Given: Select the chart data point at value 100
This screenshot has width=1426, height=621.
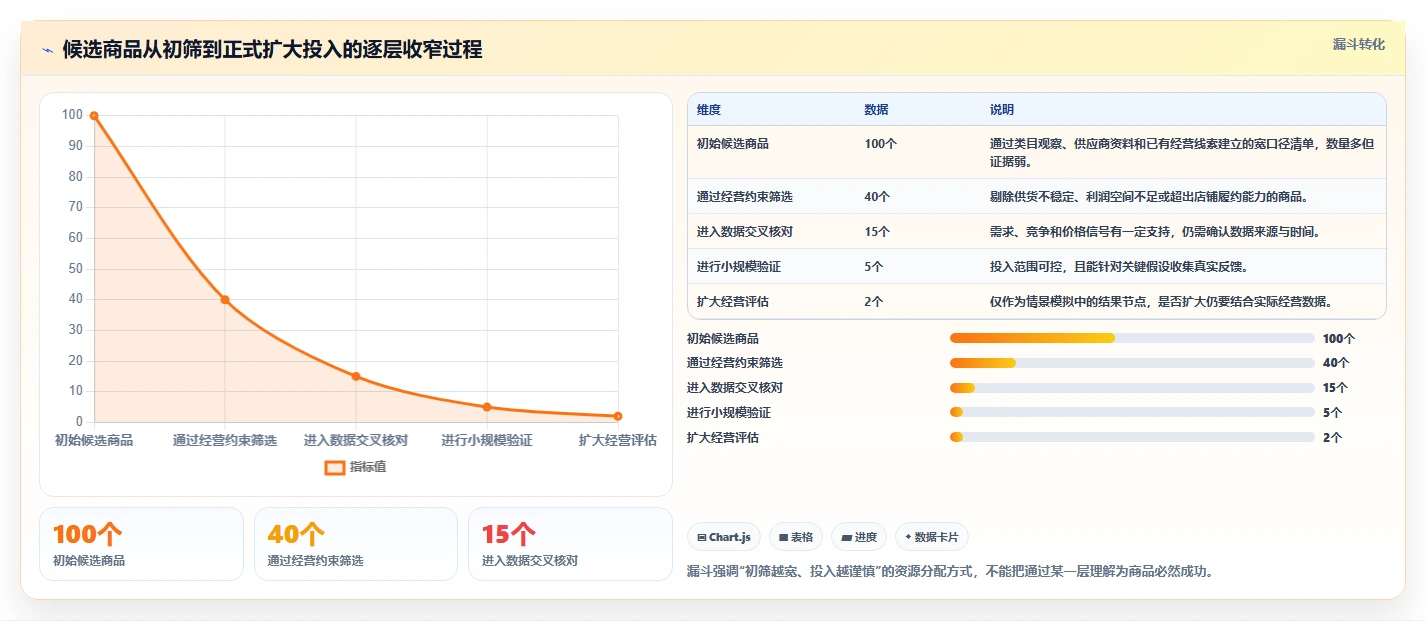Looking at the screenshot, I should pyautogui.click(x=94, y=116).
